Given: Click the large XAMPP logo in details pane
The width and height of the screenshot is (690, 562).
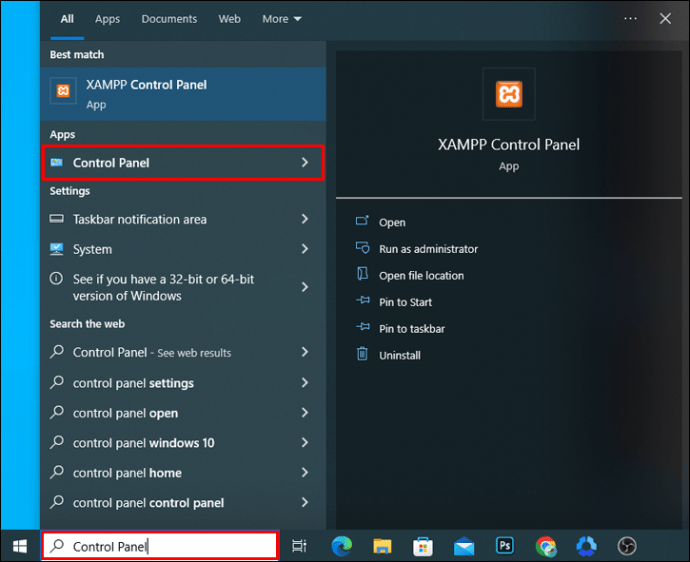Looking at the screenshot, I should click(x=509, y=94).
